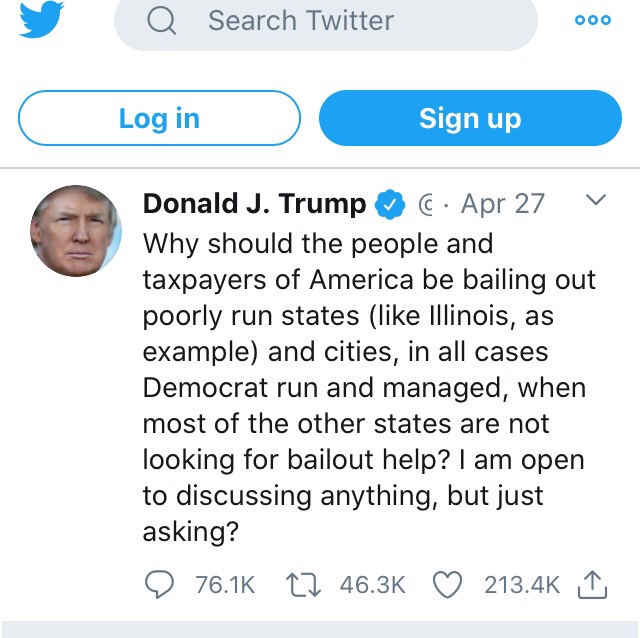Click the Twitter bird logo
640x638 pixels.
41,20
